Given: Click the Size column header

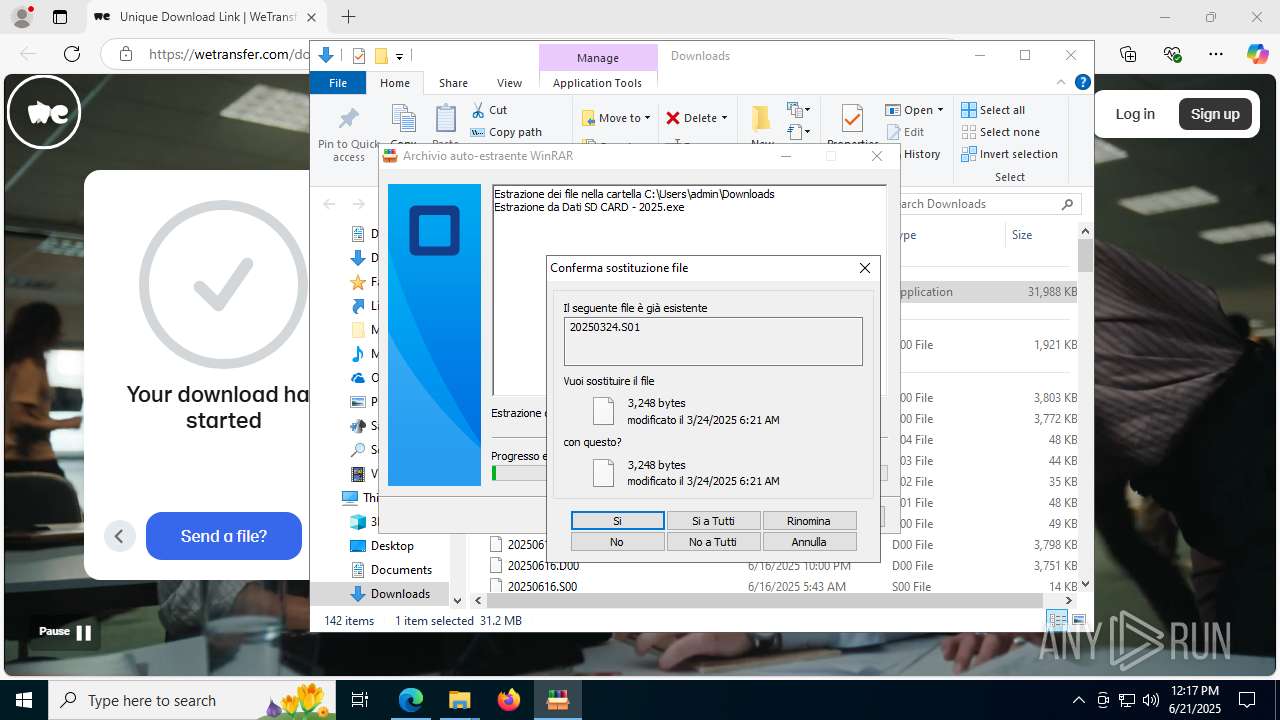Looking at the screenshot, I should 1022,235.
